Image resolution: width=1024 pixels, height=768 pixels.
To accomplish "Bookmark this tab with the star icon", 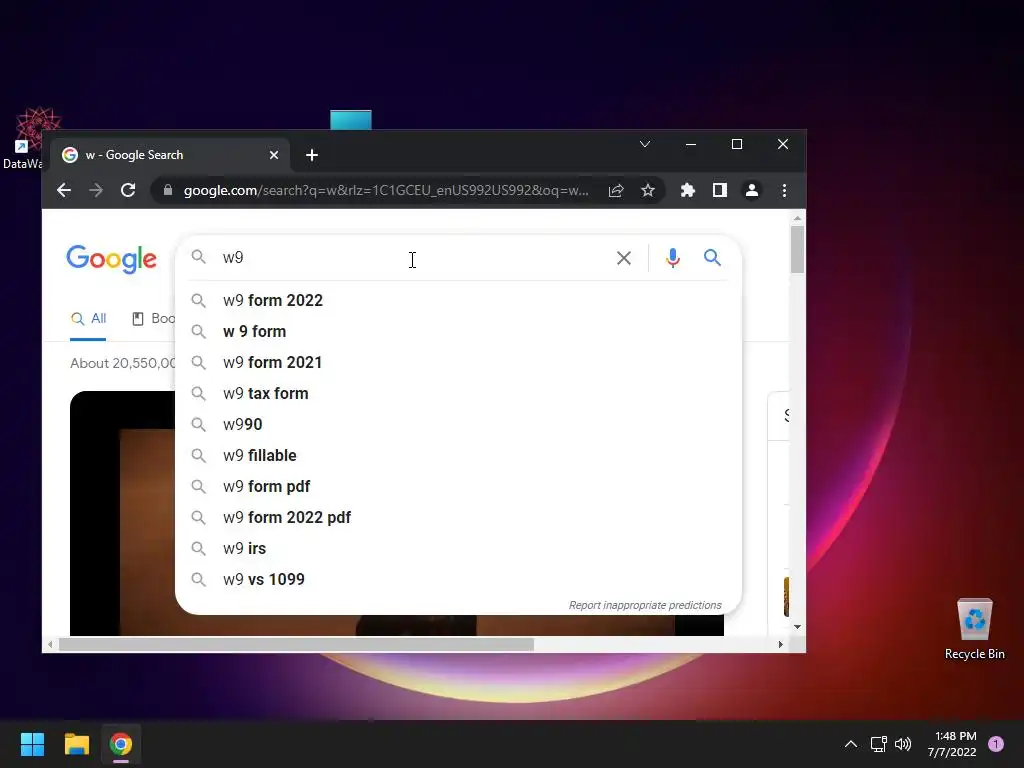I will coord(647,190).
